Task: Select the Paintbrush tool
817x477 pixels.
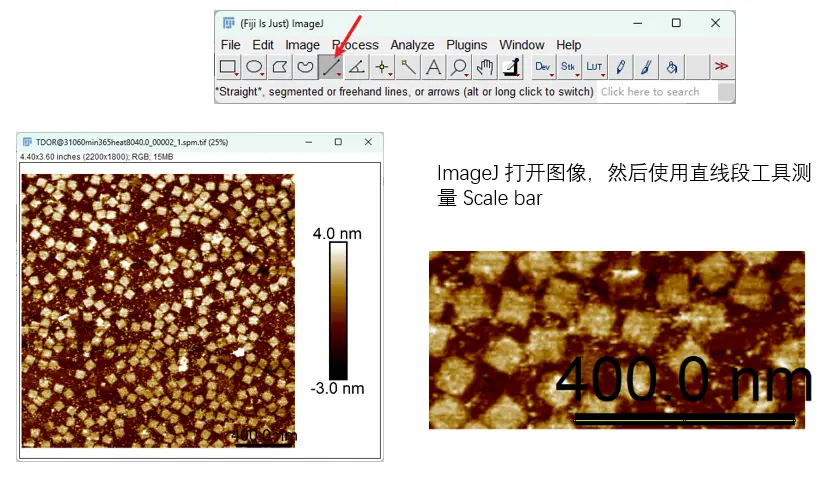Action: coord(646,67)
